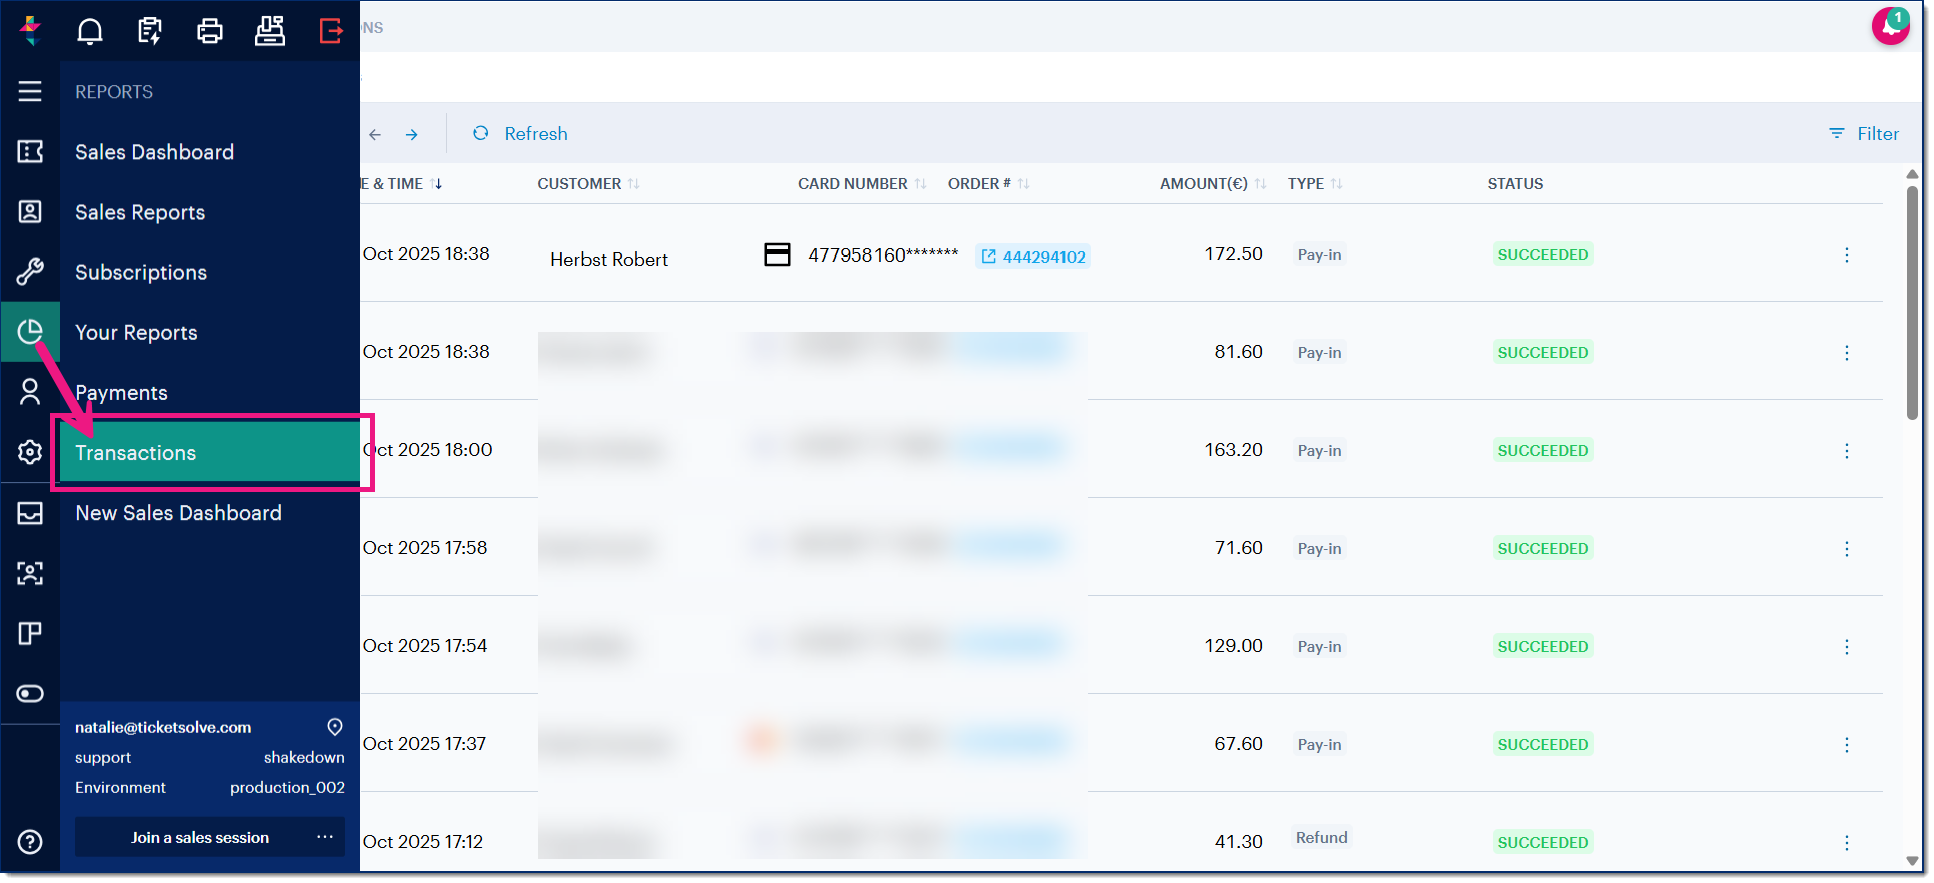Open the settings gear sidebar icon

click(30, 452)
